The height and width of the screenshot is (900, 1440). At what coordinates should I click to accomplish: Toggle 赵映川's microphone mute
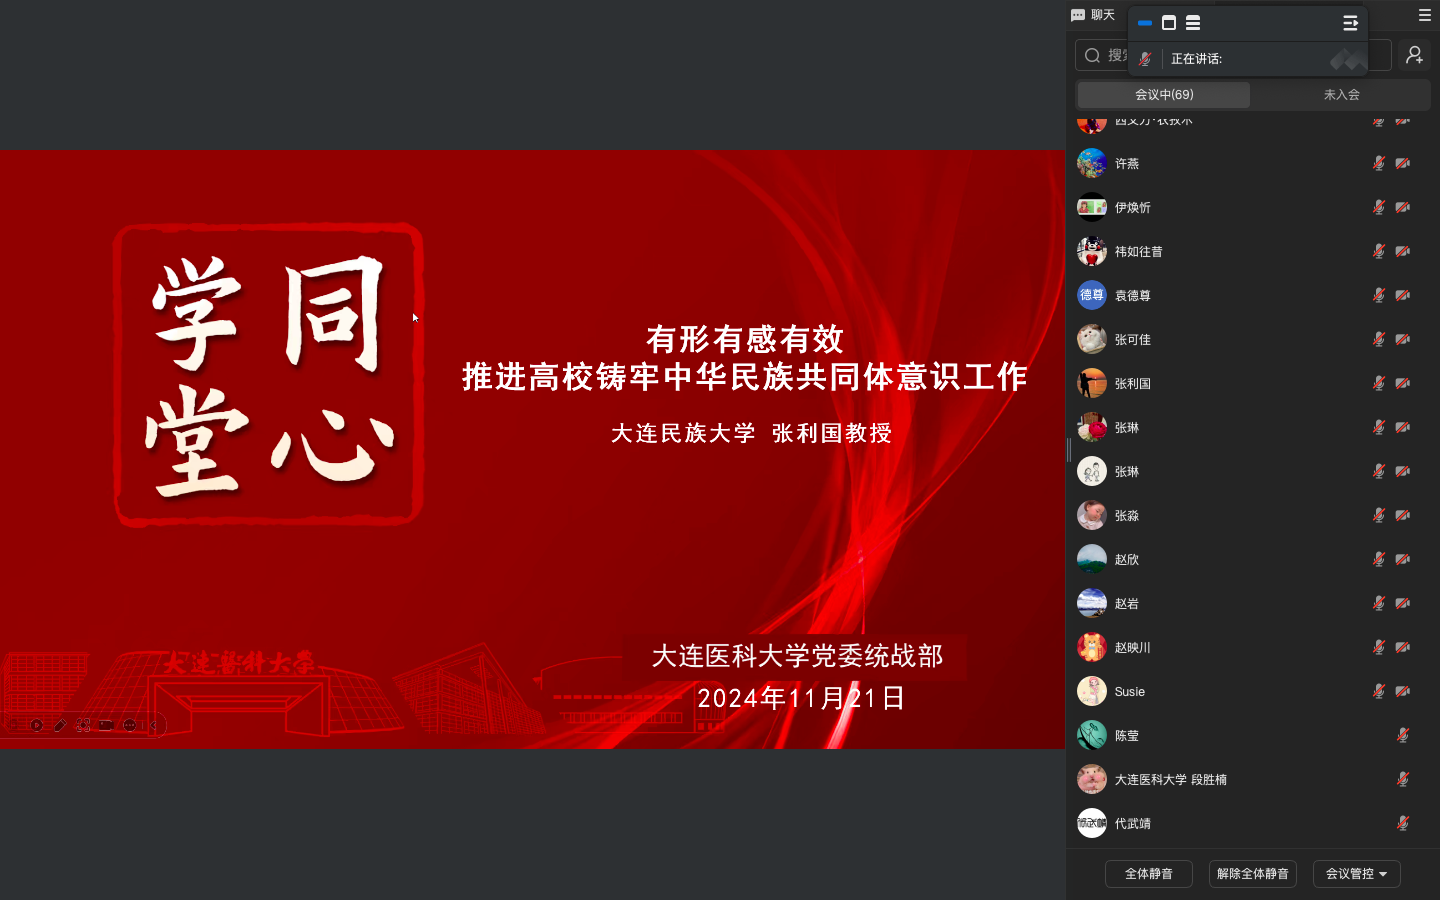(x=1379, y=647)
